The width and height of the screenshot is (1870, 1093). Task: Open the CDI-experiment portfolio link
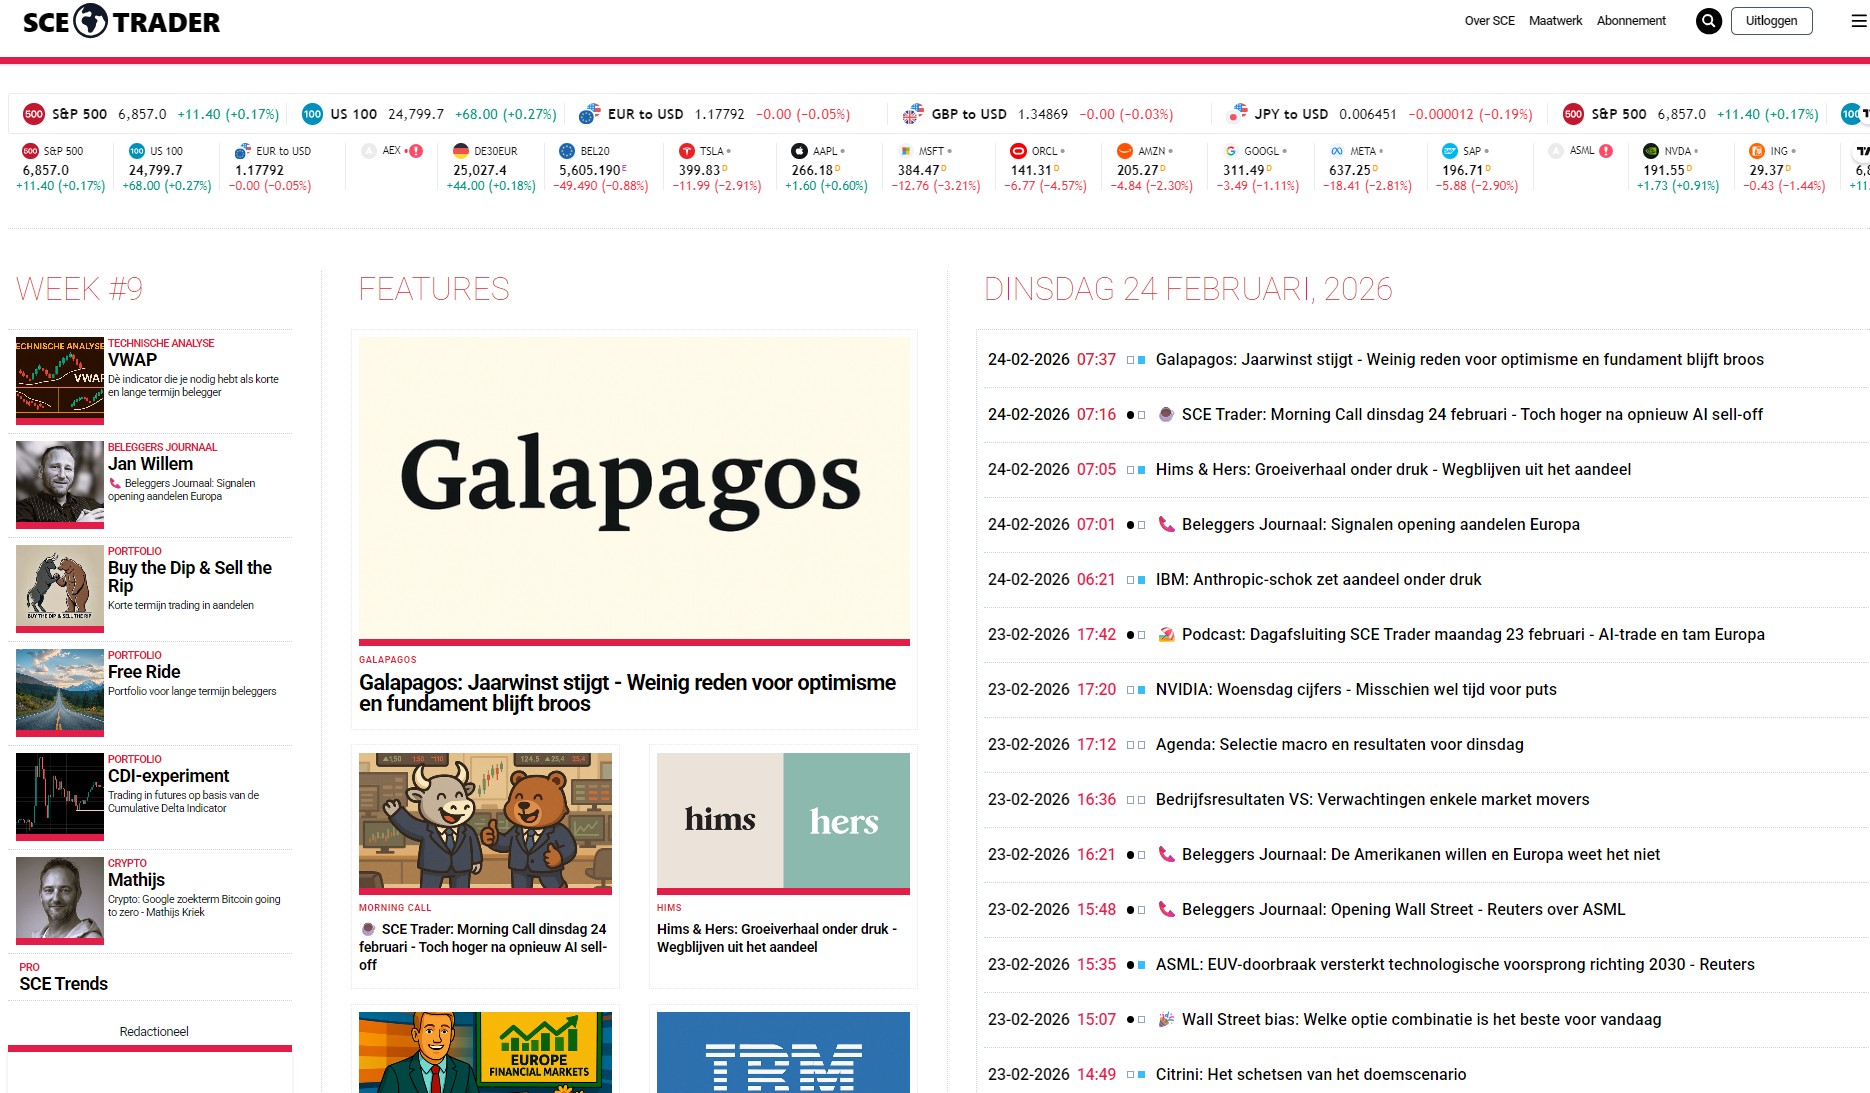pos(168,776)
